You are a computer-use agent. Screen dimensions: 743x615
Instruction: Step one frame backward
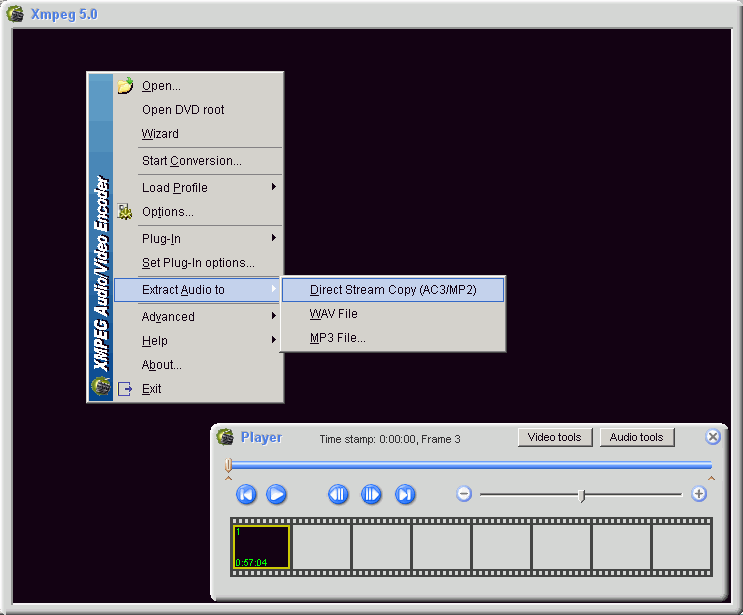(x=338, y=494)
